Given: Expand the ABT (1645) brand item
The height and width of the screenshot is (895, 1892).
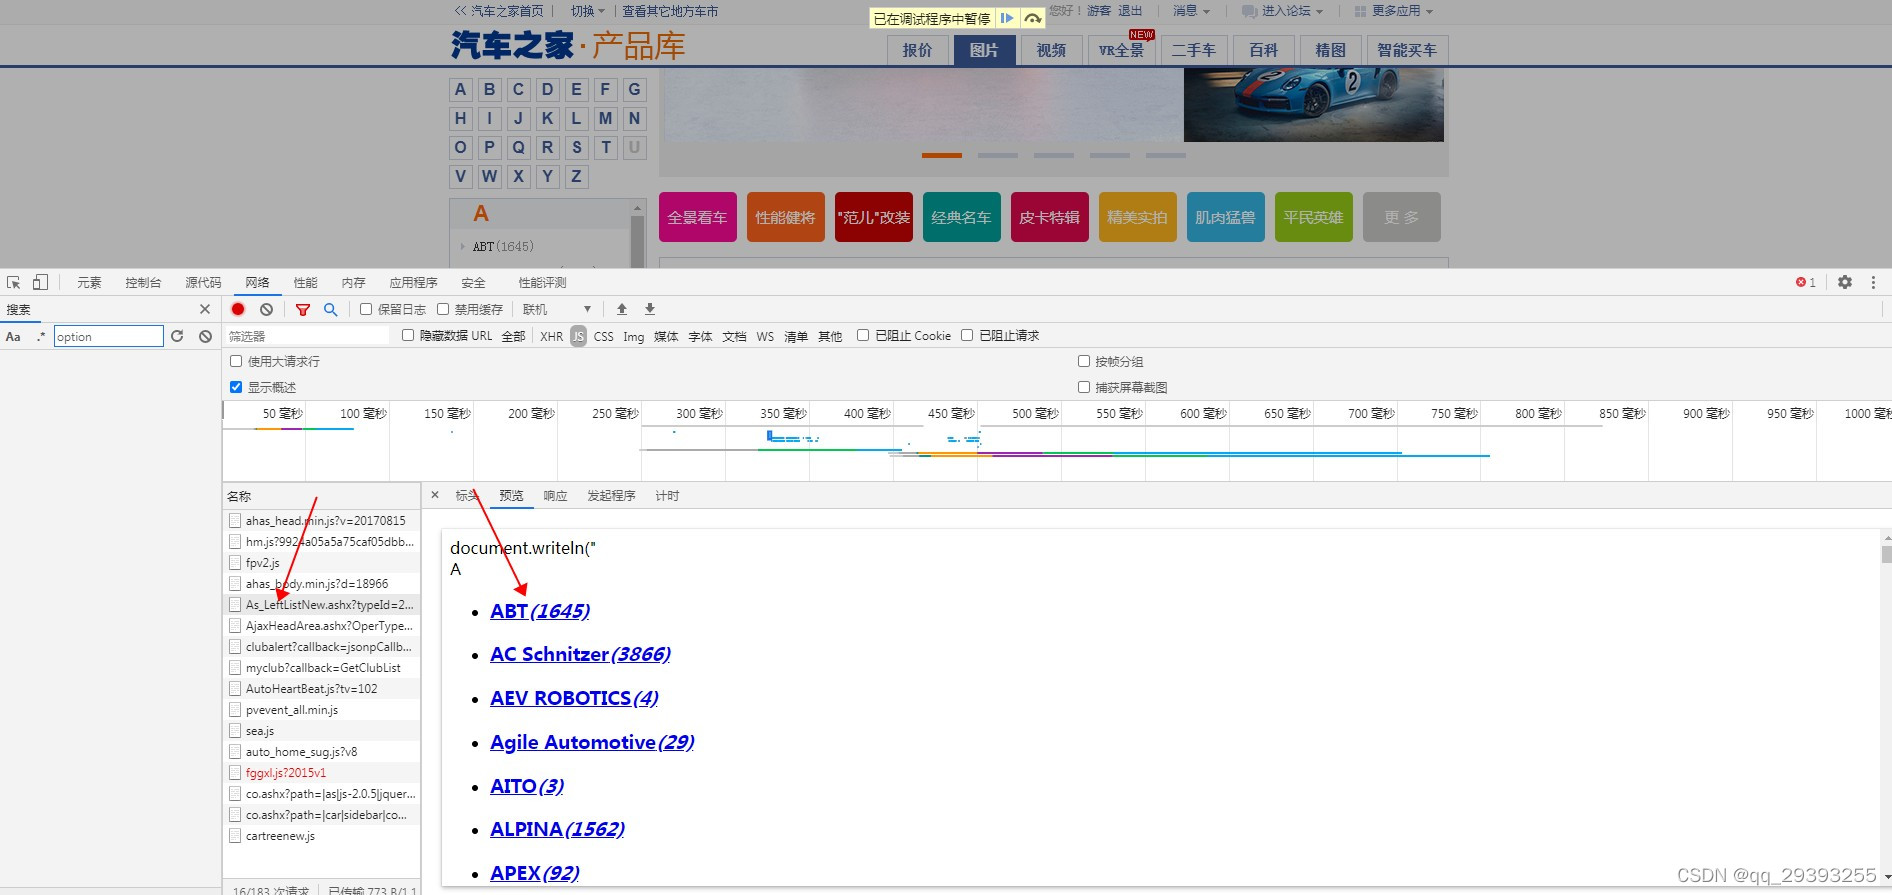Looking at the screenshot, I should (x=502, y=246).
